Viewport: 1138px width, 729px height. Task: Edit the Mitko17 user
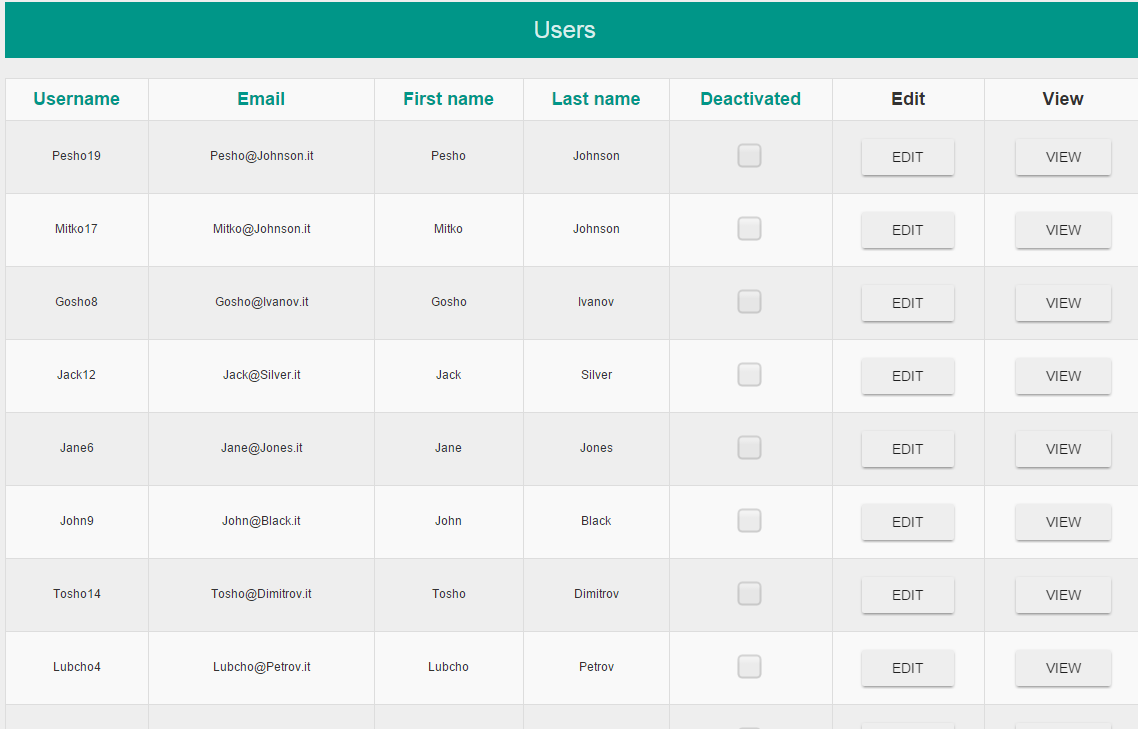(x=907, y=230)
